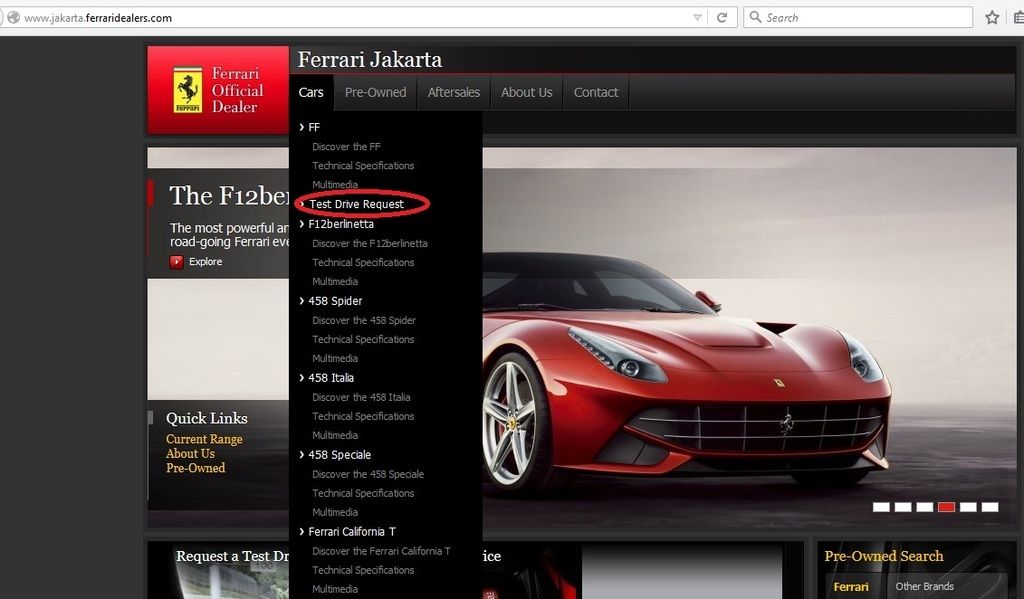
Task: Open the Pre-Owned menu tab
Action: [x=376, y=92]
